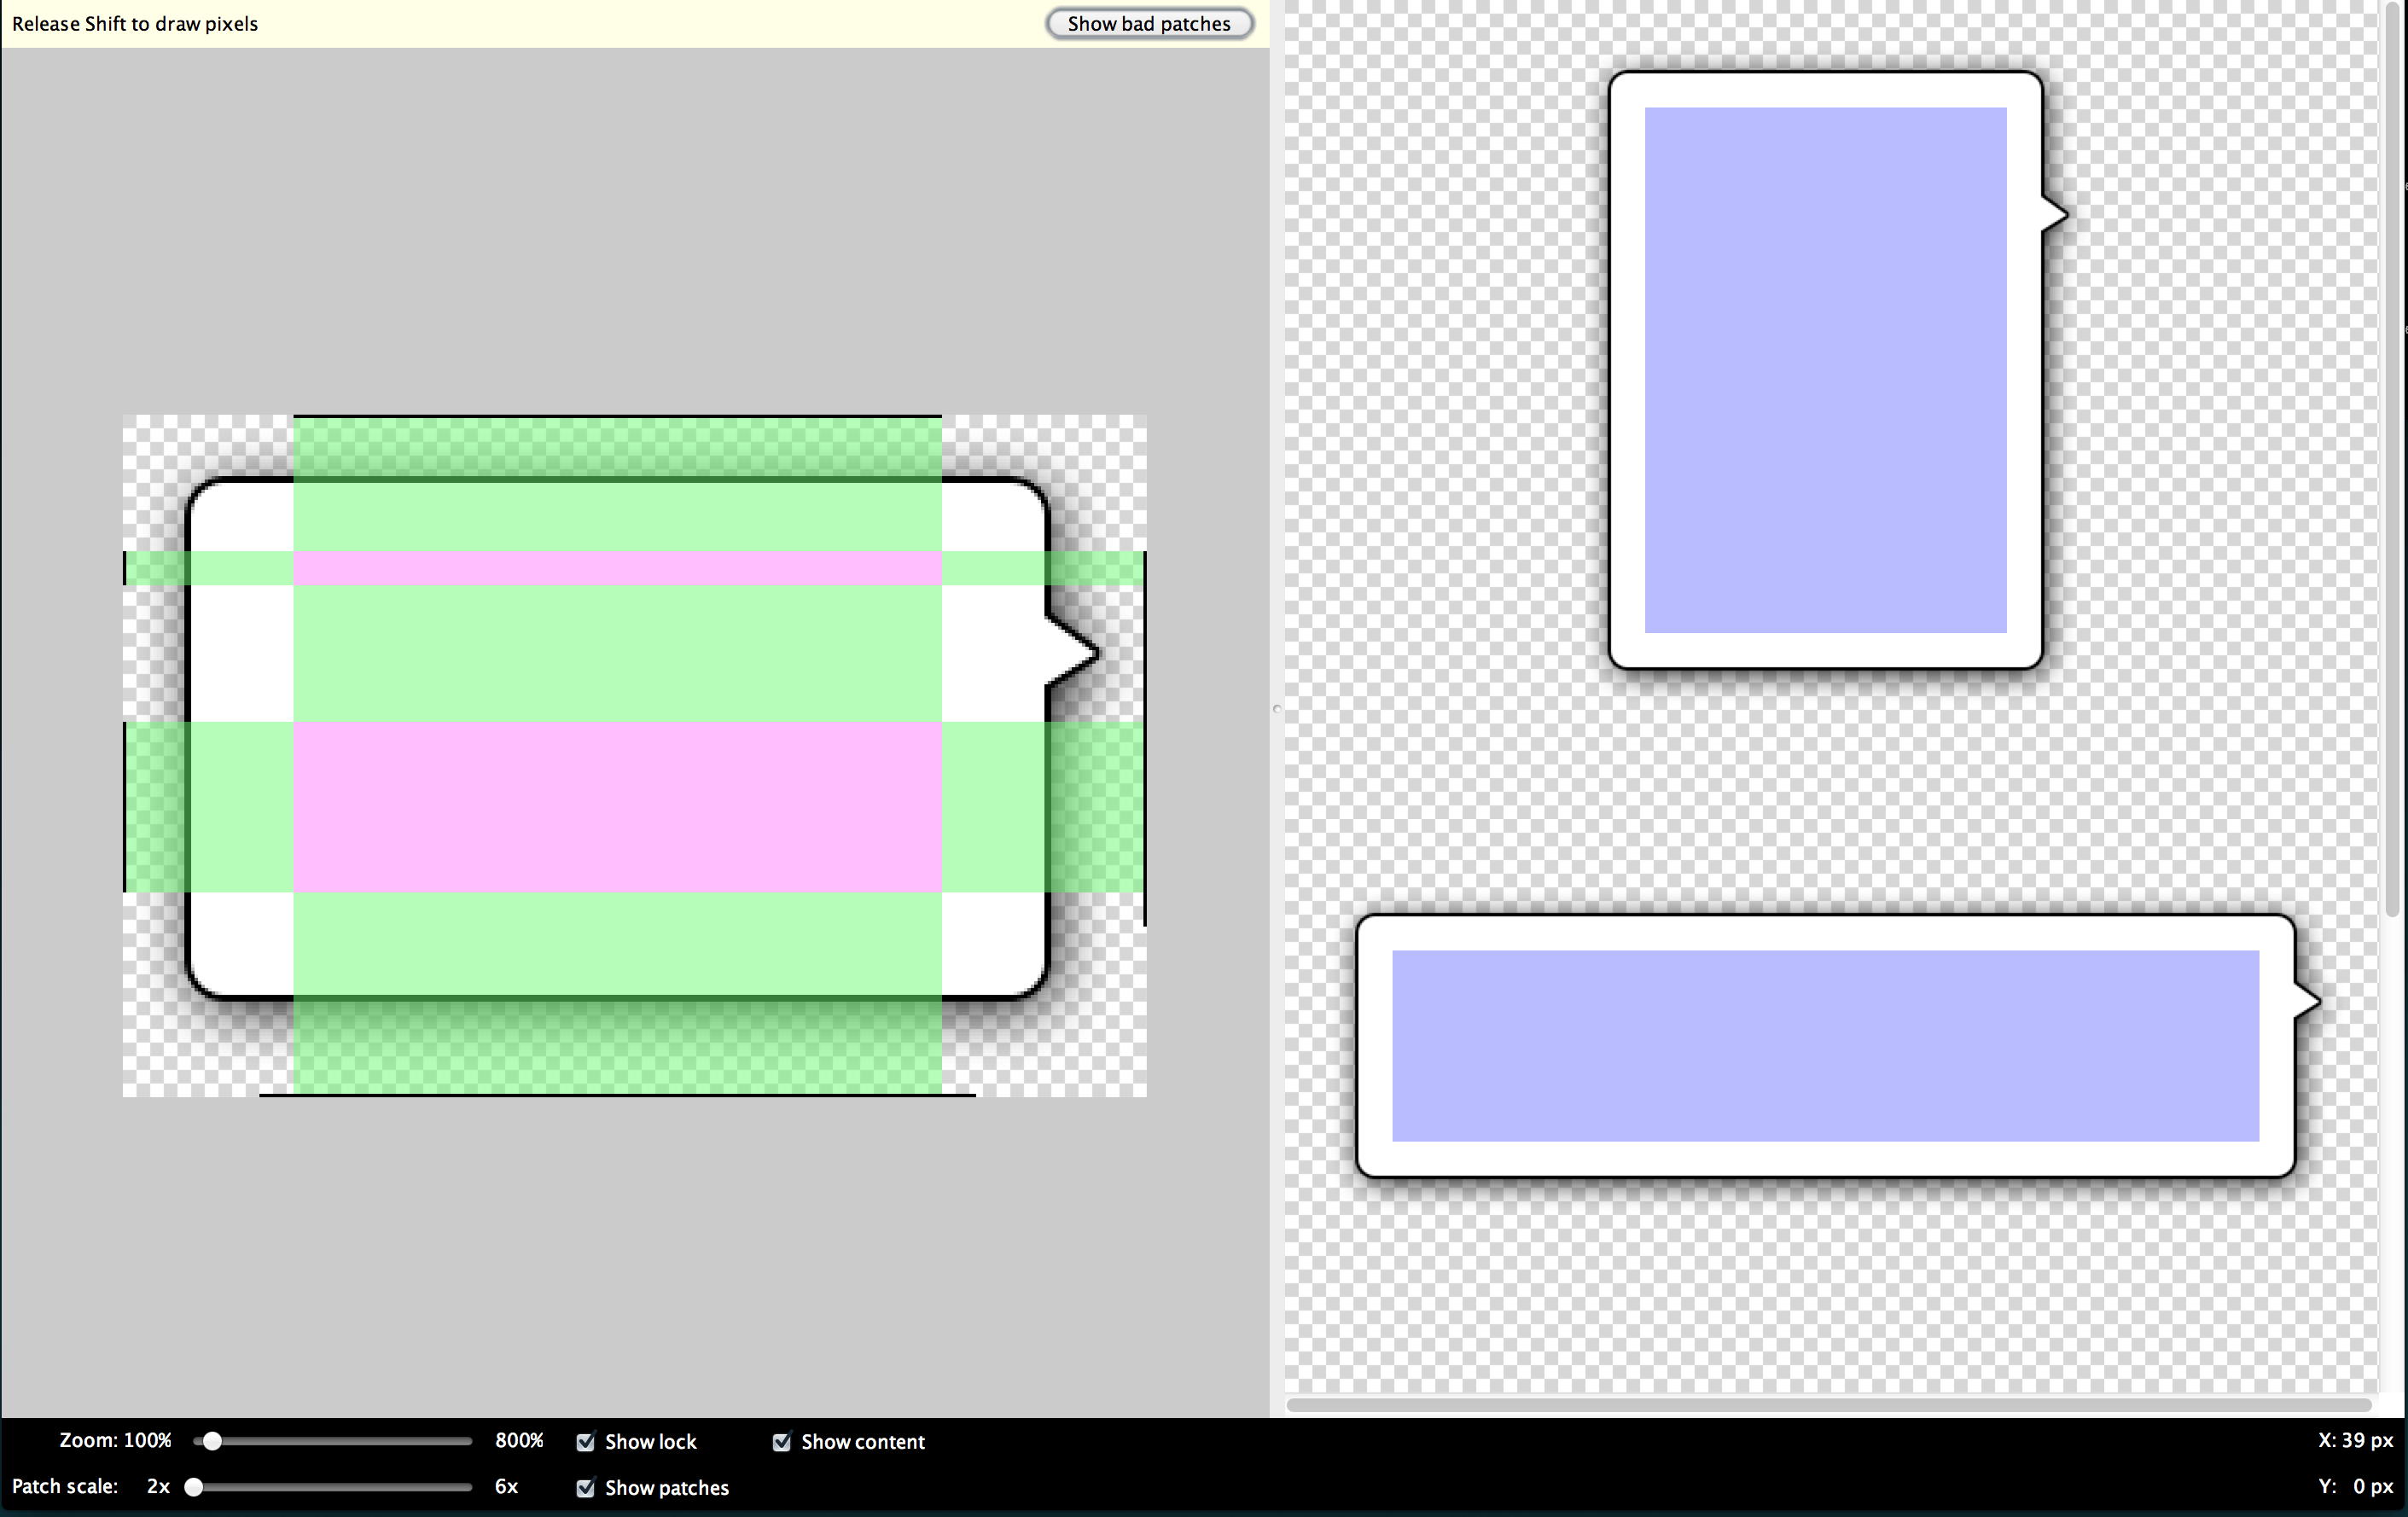The width and height of the screenshot is (2408, 1517).
Task: Click the bottom black content padding line
Action: click(x=617, y=1095)
